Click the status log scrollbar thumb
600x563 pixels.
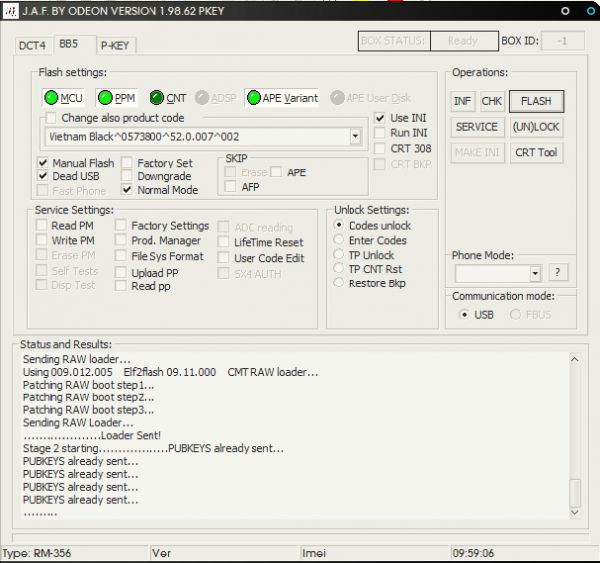(x=574, y=493)
